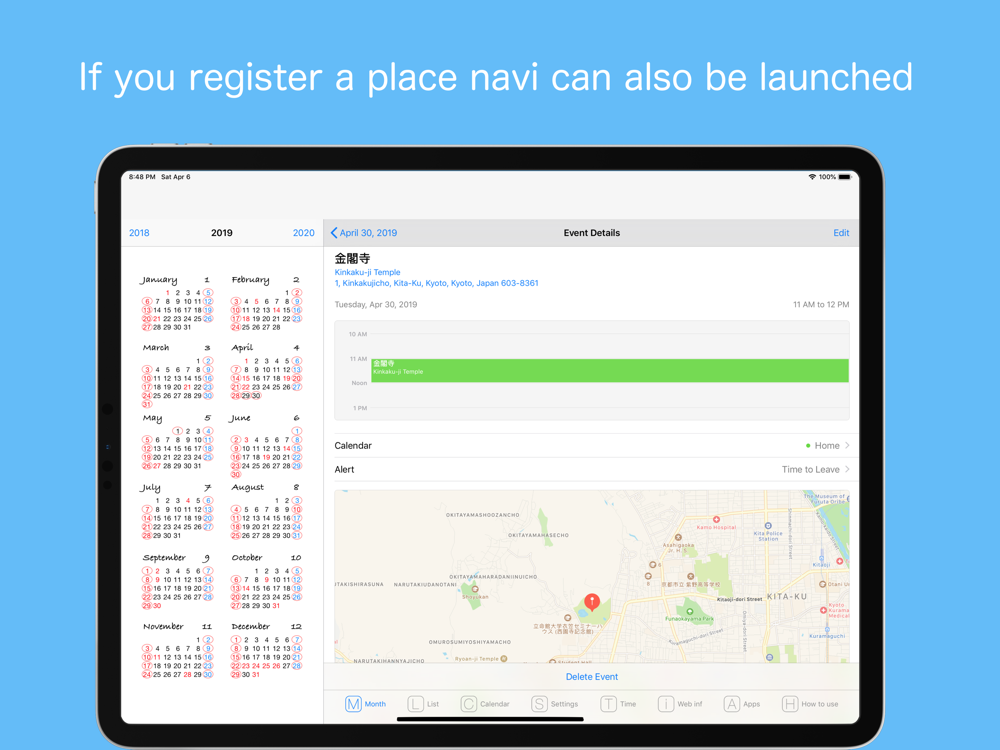Tap Edit in Event Details header
The width and height of the screenshot is (1000, 750).
pyautogui.click(x=841, y=233)
